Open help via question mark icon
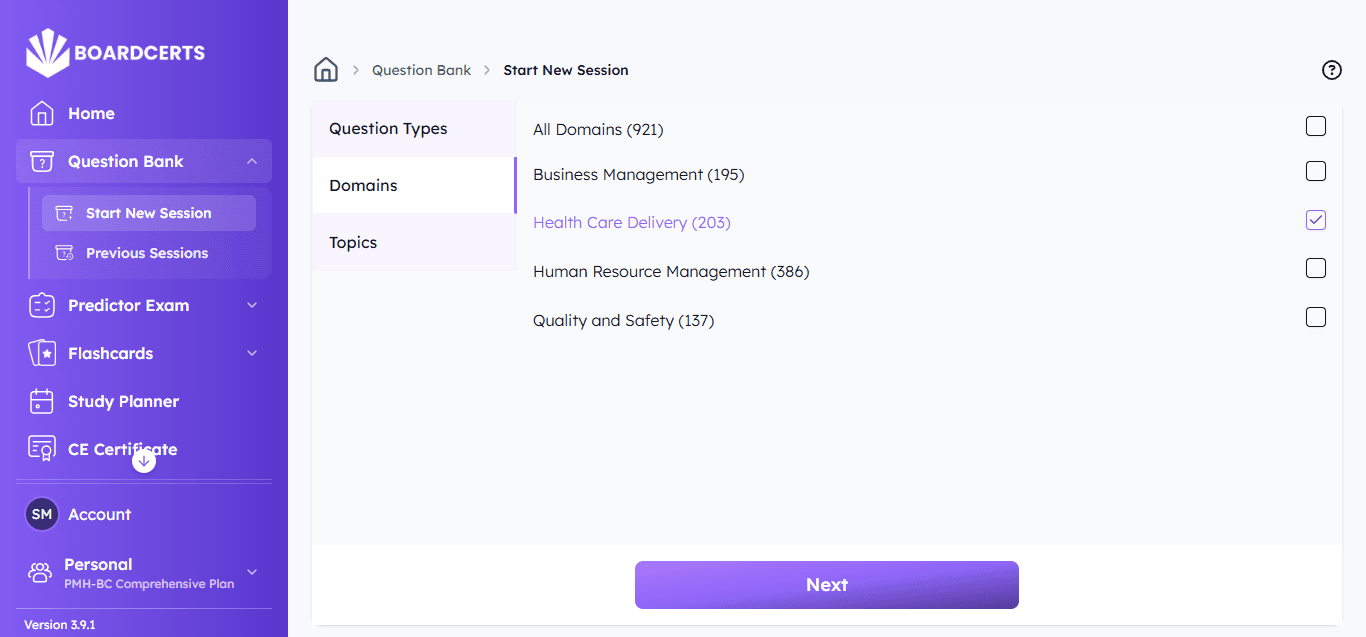Viewport: 1366px width, 637px height. [x=1331, y=70]
